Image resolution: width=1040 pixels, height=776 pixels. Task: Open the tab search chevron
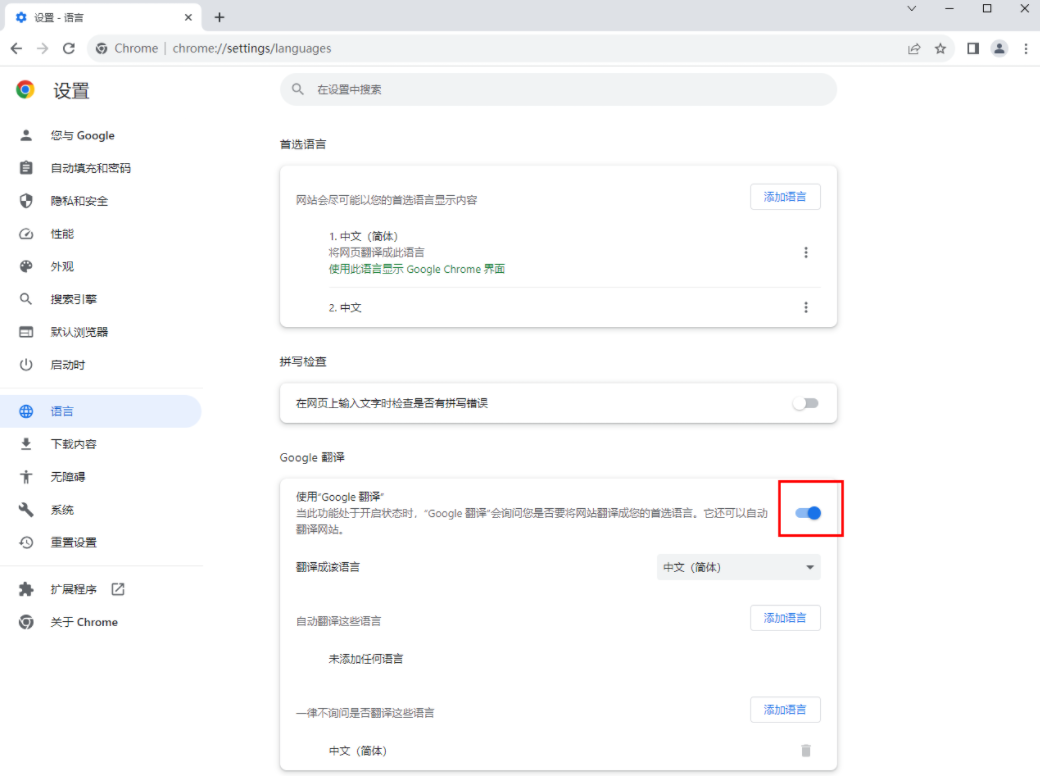click(x=912, y=9)
